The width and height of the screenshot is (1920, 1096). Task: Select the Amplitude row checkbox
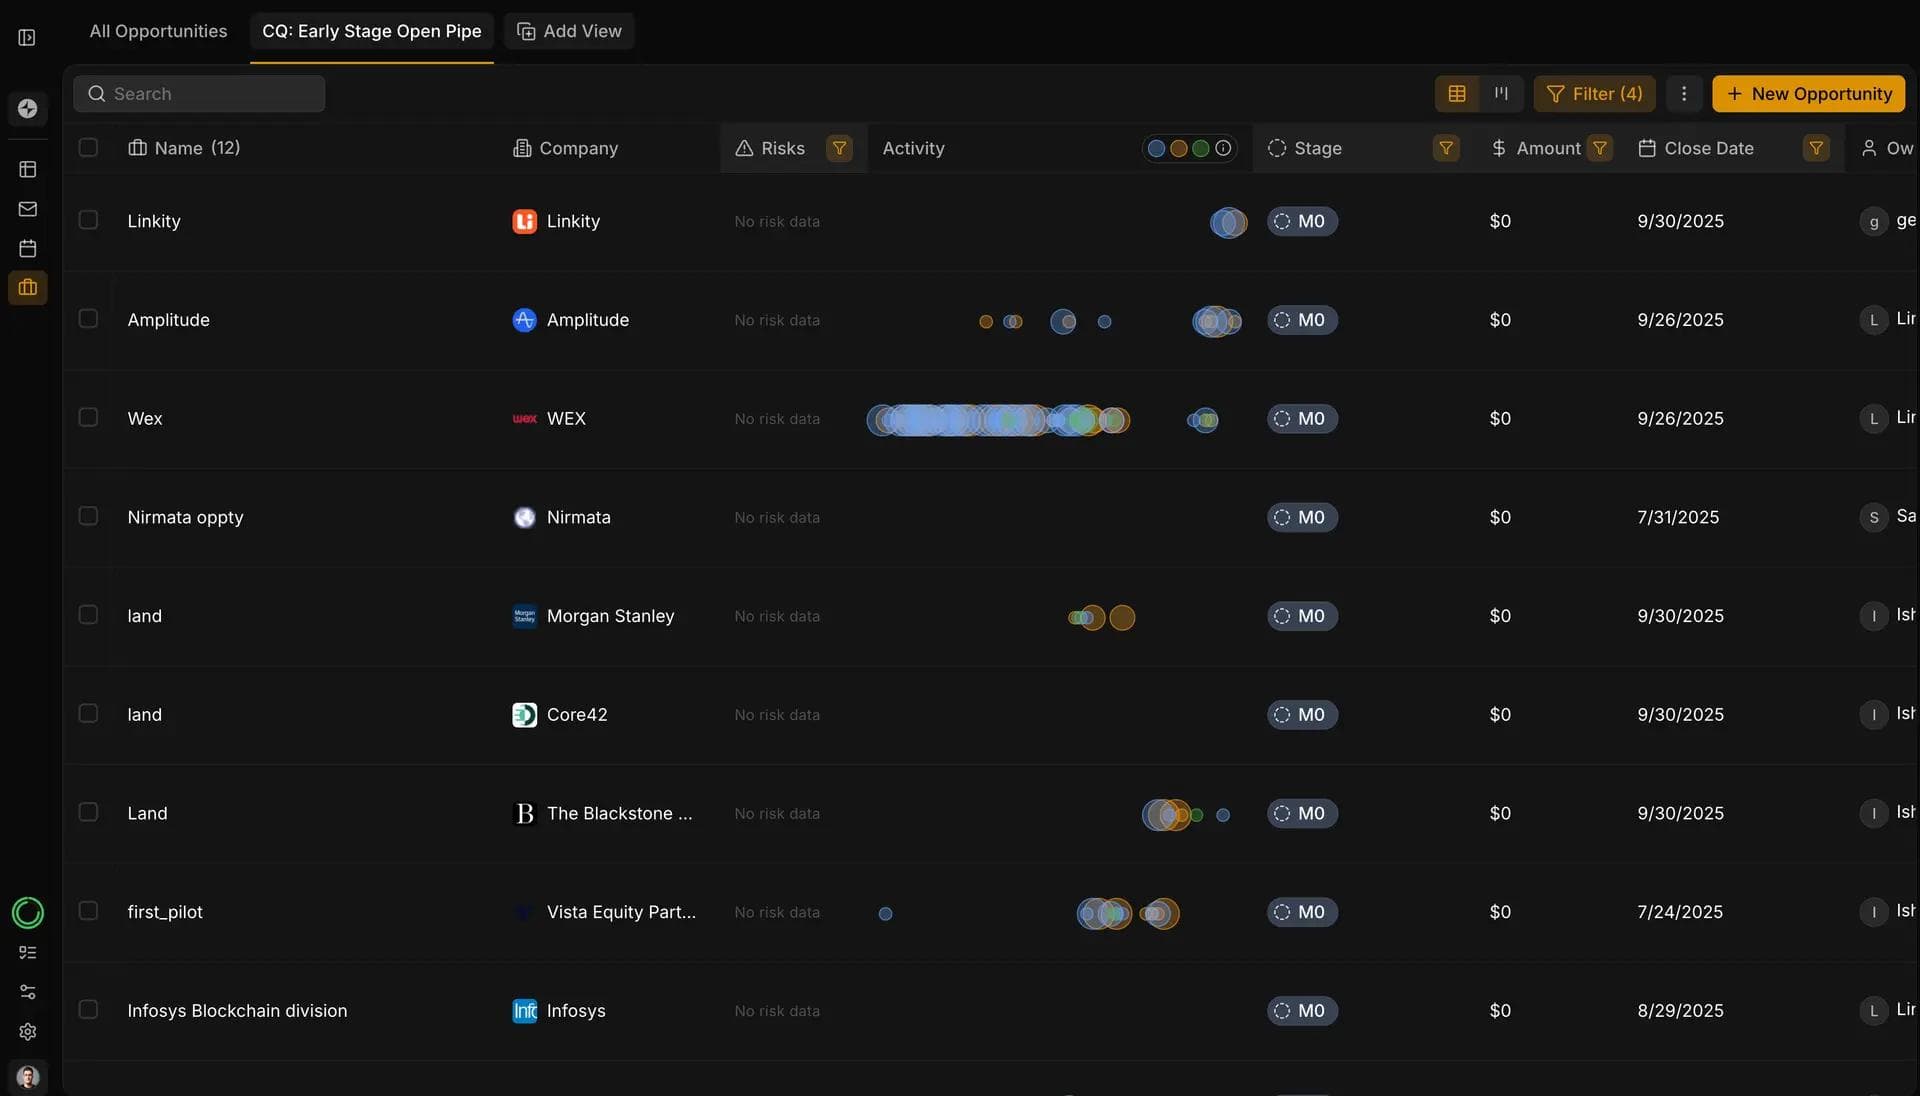click(x=89, y=319)
